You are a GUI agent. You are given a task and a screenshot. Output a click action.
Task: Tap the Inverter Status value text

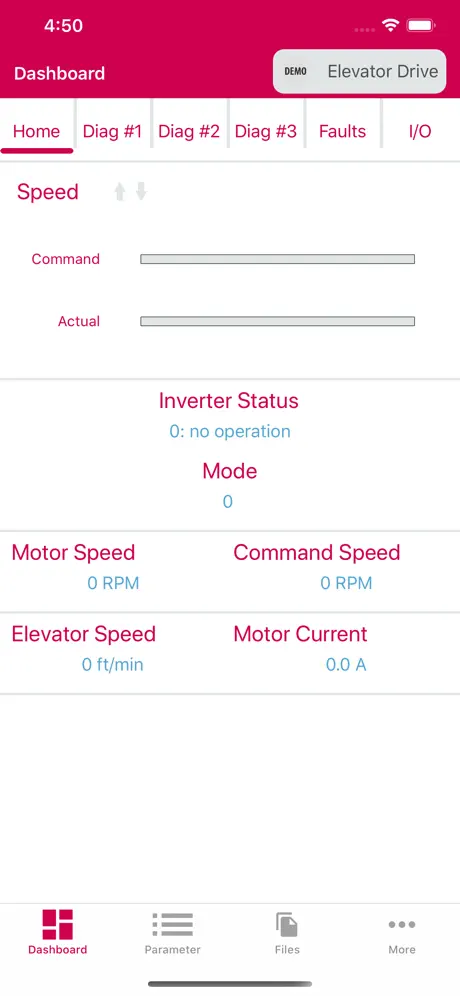coord(230,431)
